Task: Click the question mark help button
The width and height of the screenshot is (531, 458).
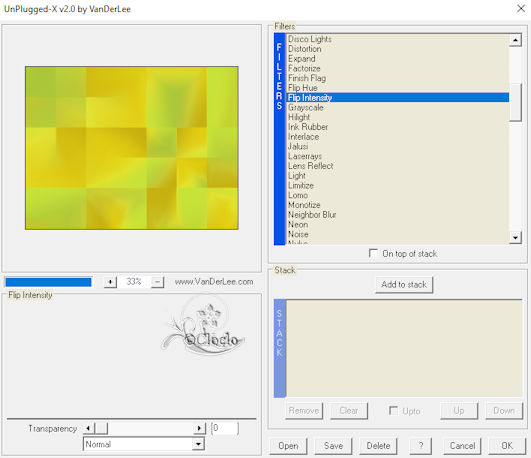Action: [x=421, y=445]
